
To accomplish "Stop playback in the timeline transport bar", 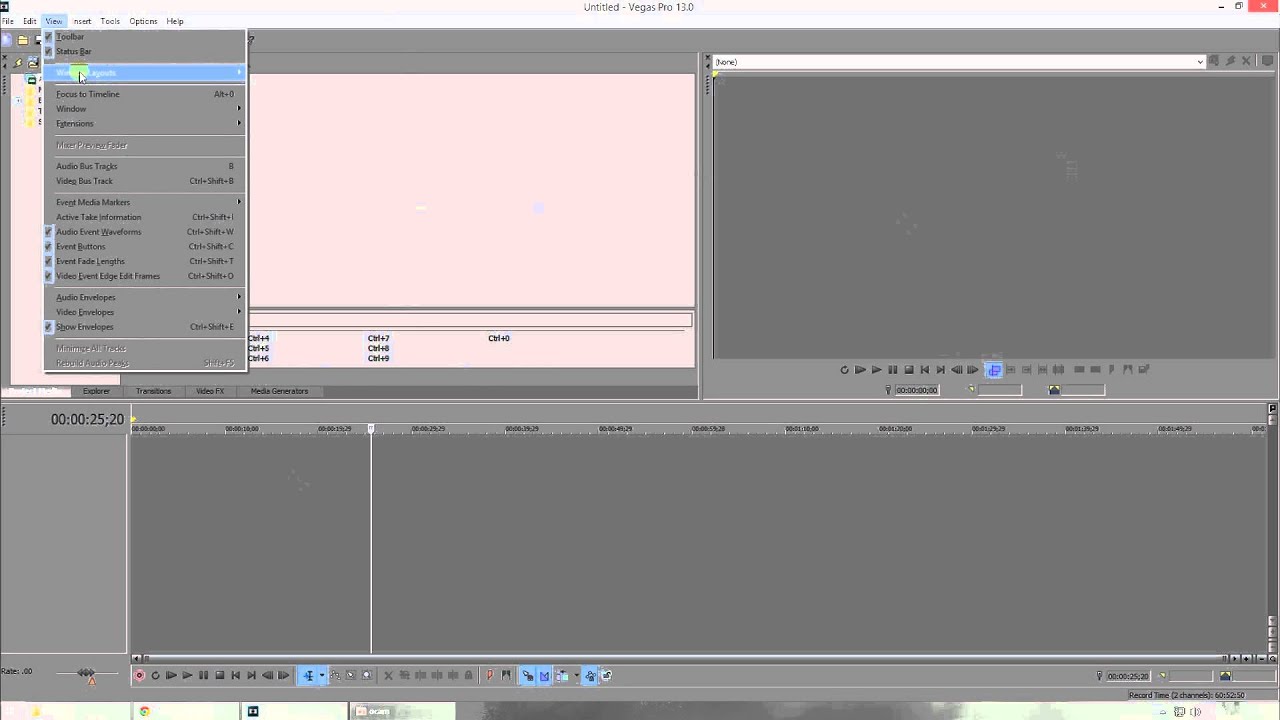I will coord(219,676).
